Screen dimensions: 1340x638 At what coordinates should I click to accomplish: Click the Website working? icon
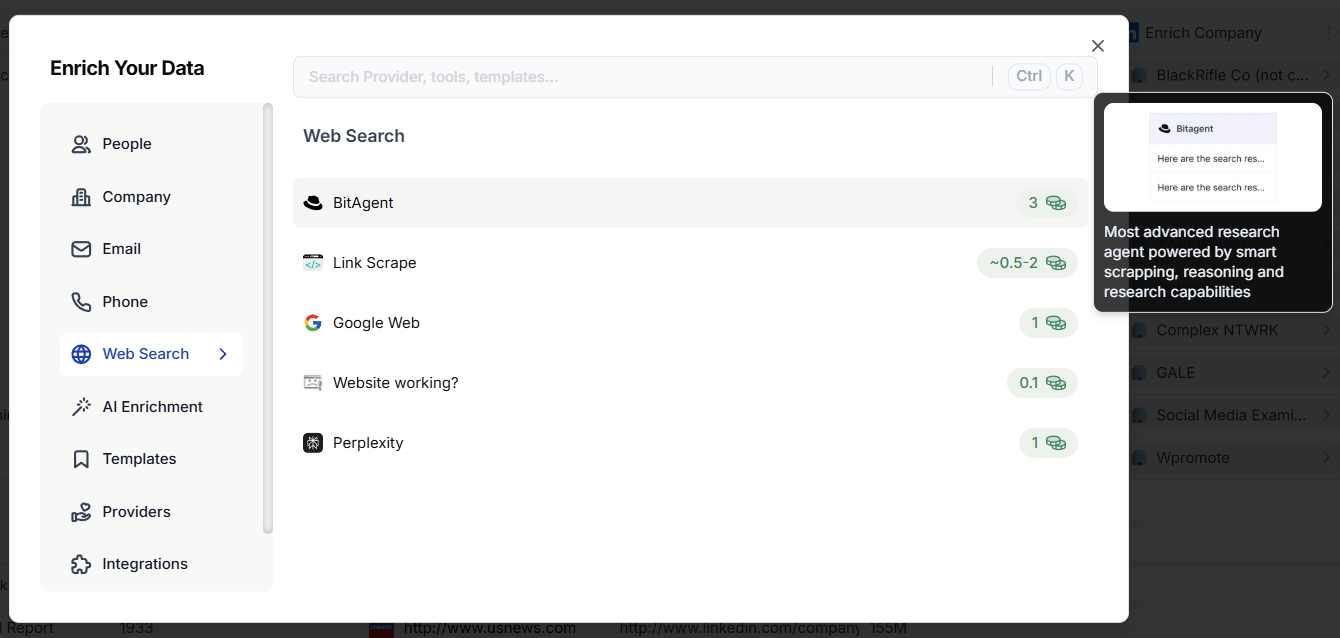pos(313,383)
